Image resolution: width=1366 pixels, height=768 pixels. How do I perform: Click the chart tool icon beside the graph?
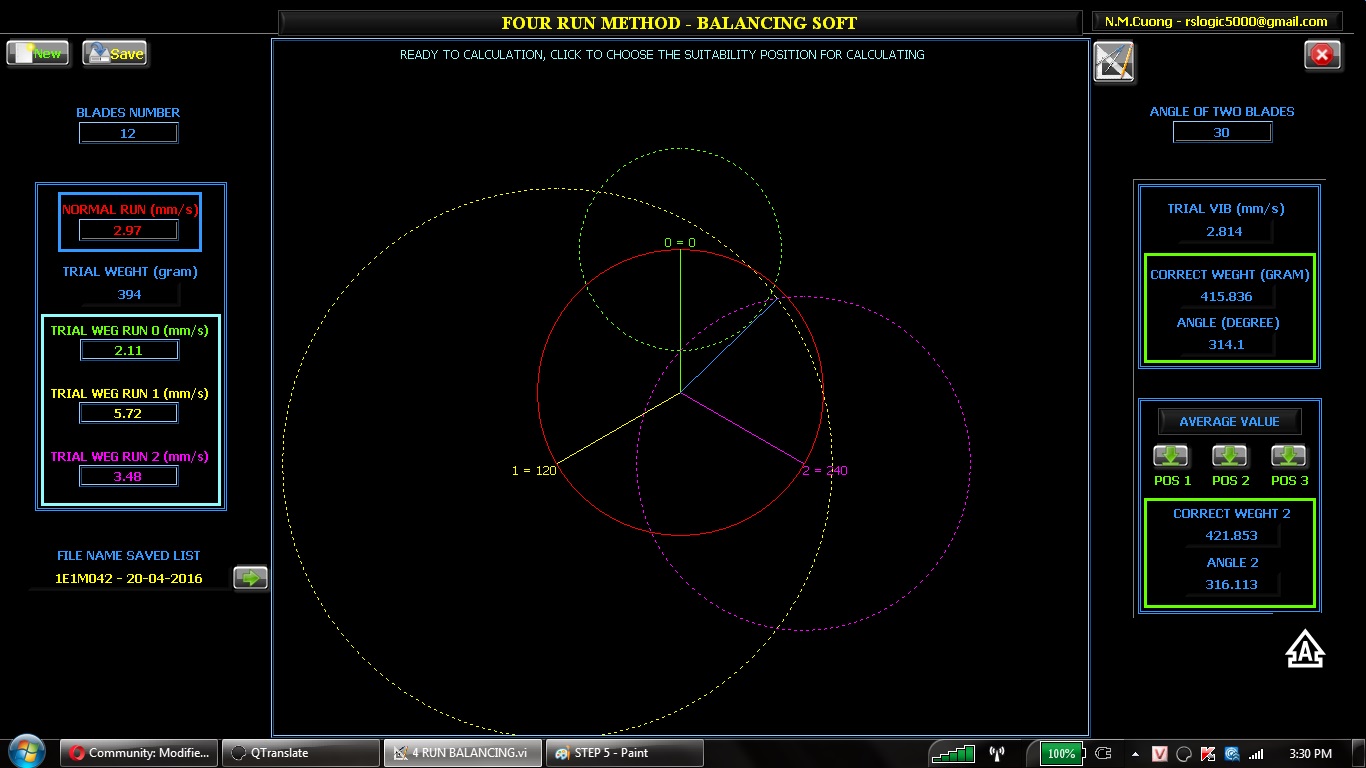(1114, 62)
